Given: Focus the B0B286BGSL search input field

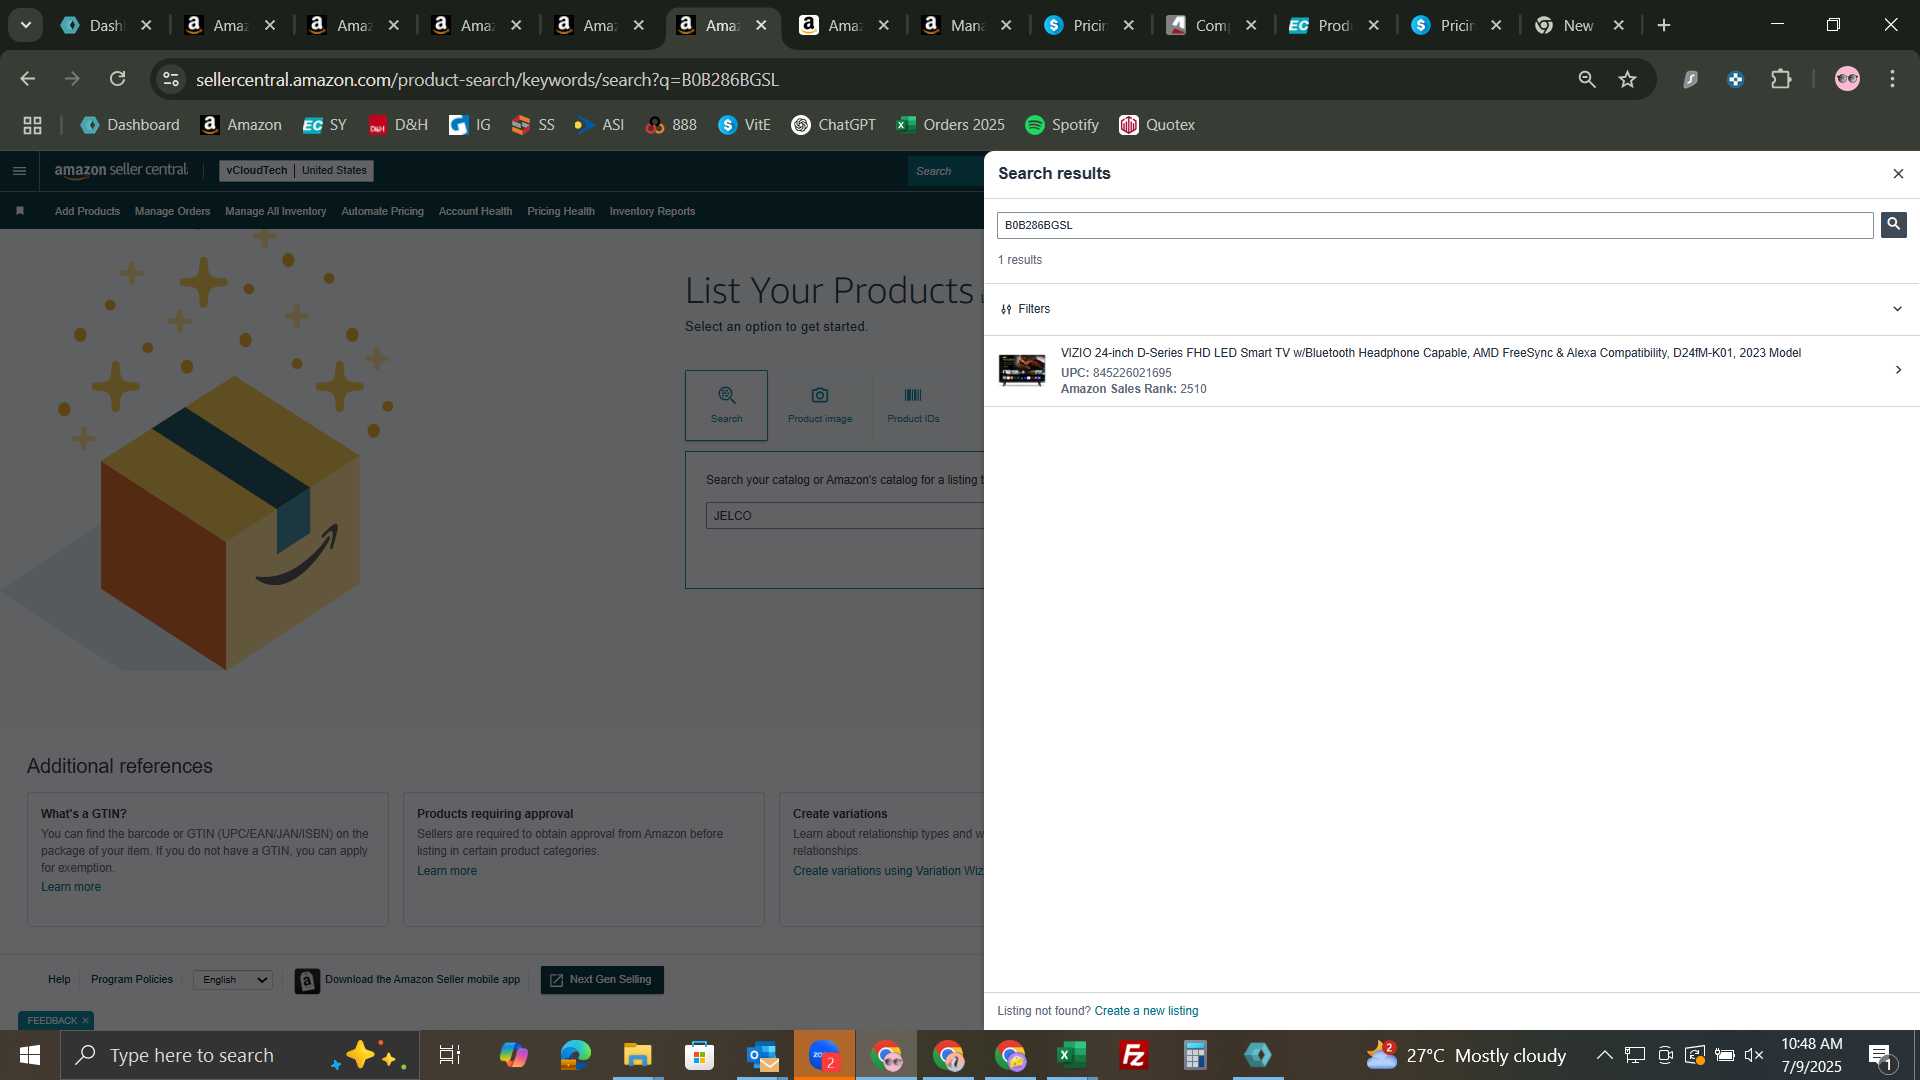Looking at the screenshot, I should click(1435, 225).
